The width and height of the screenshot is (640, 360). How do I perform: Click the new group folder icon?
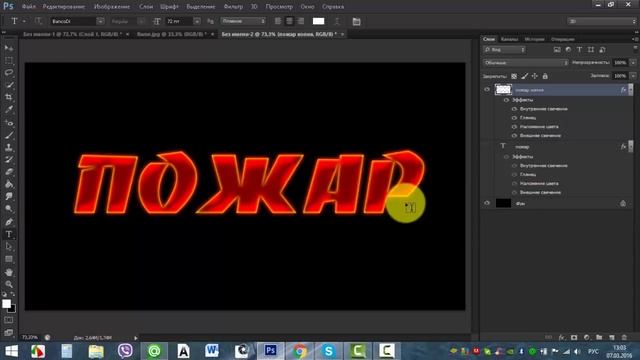[x=599, y=338]
